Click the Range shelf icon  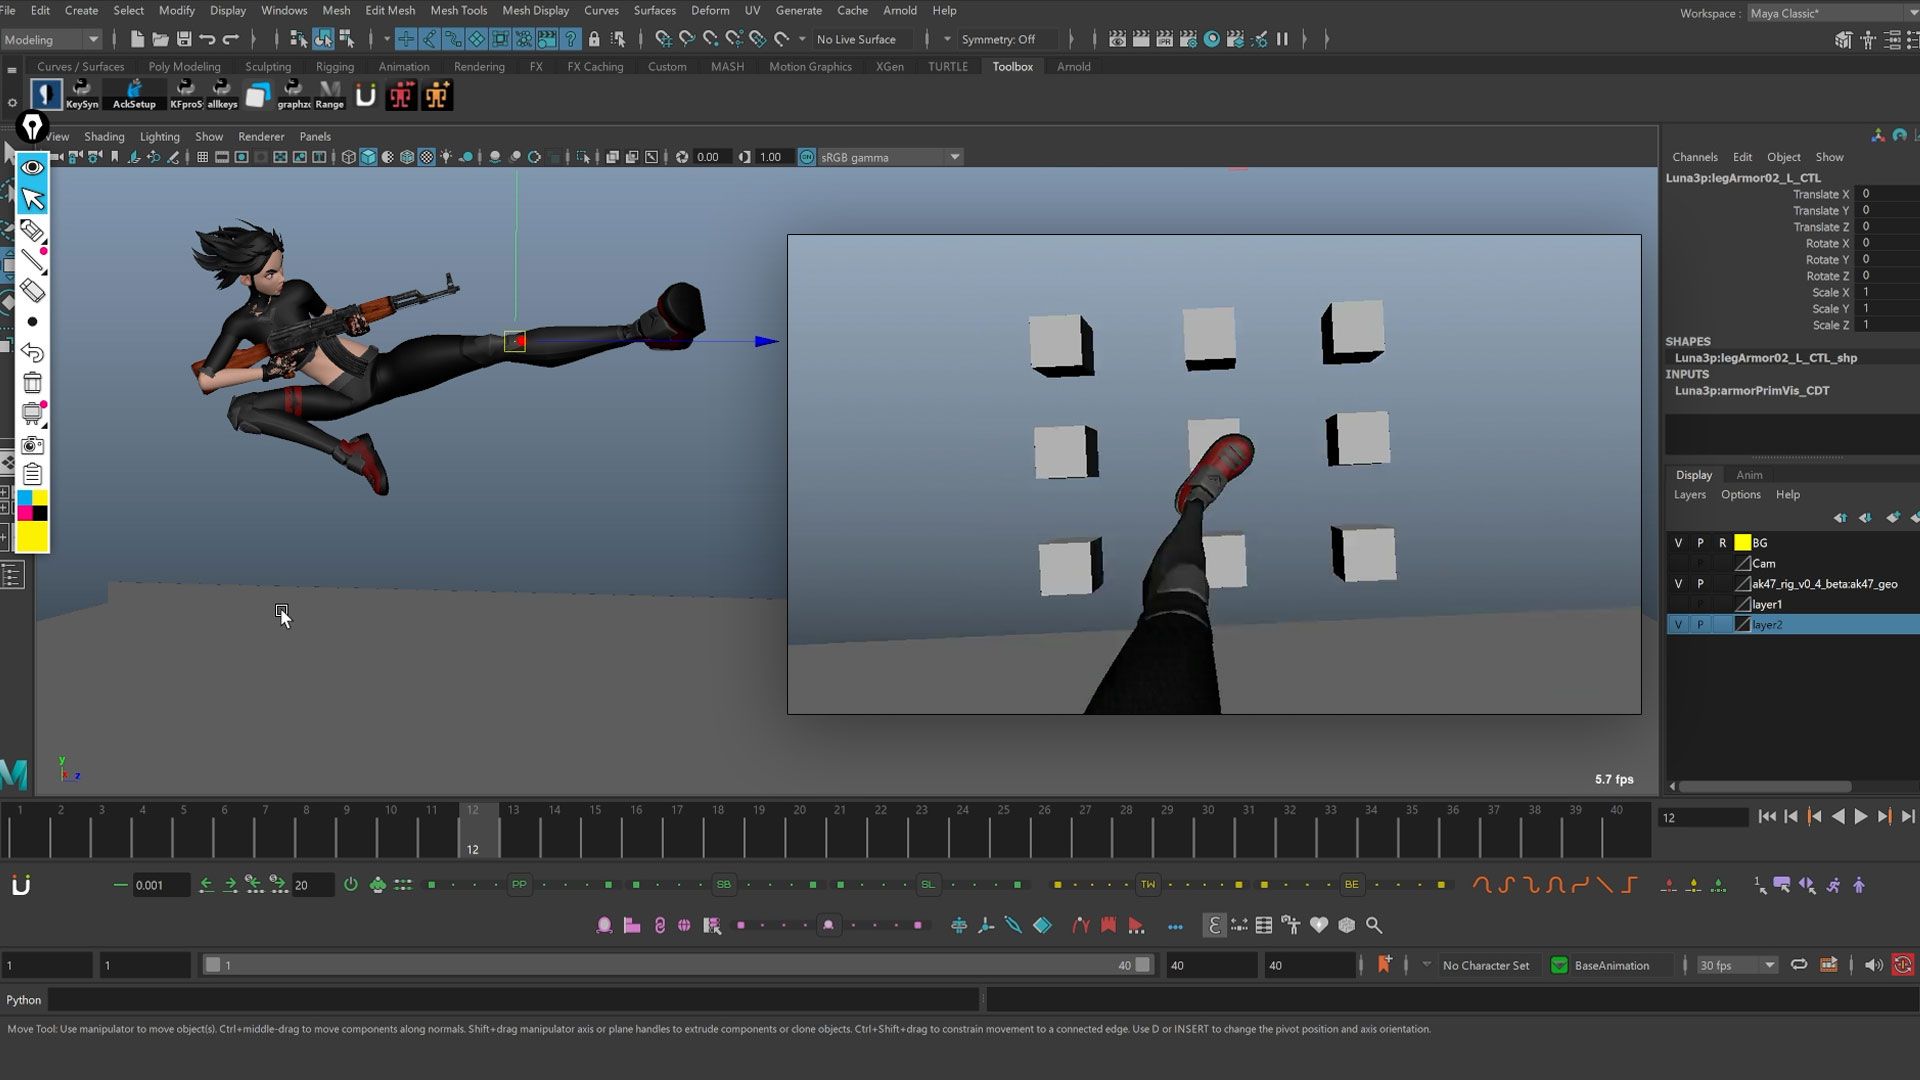coord(330,95)
